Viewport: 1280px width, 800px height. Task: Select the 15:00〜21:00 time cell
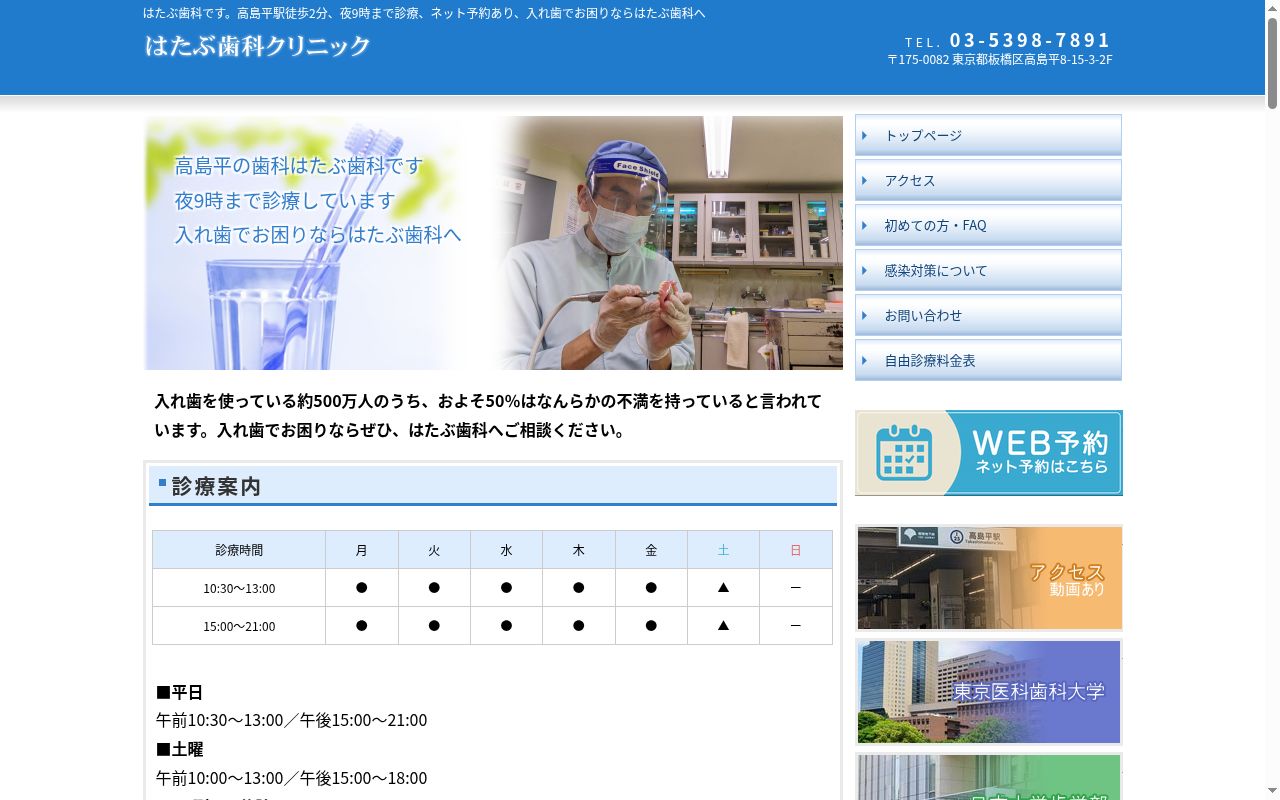(239, 626)
